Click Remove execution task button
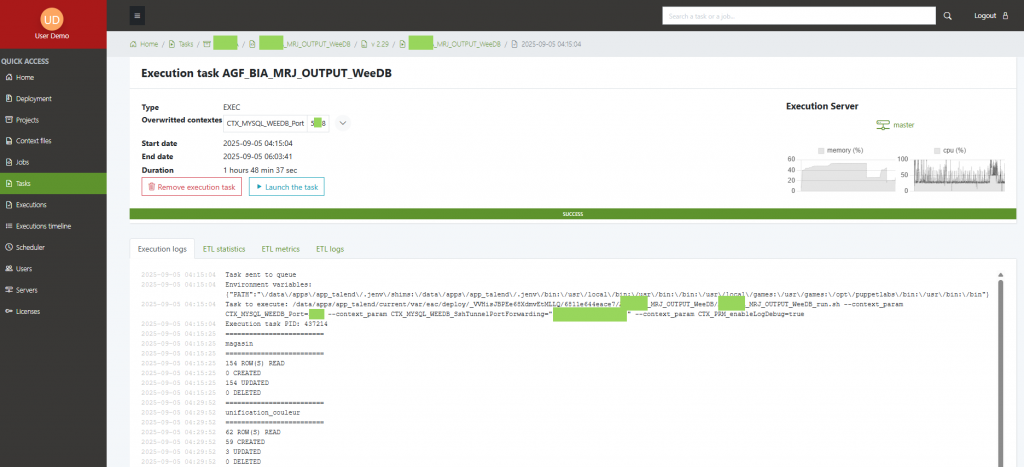This screenshot has height=467, width=1024. coord(191,187)
